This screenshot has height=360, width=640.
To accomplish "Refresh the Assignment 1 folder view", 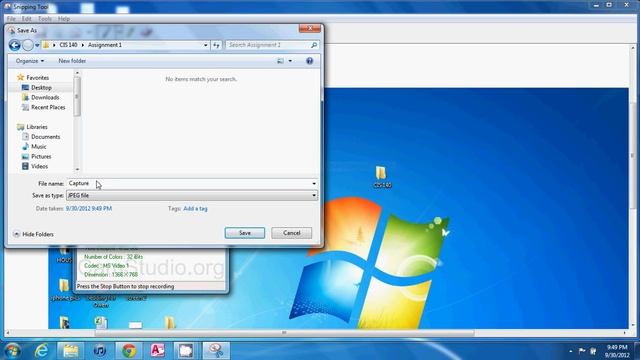I will pos(216,45).
